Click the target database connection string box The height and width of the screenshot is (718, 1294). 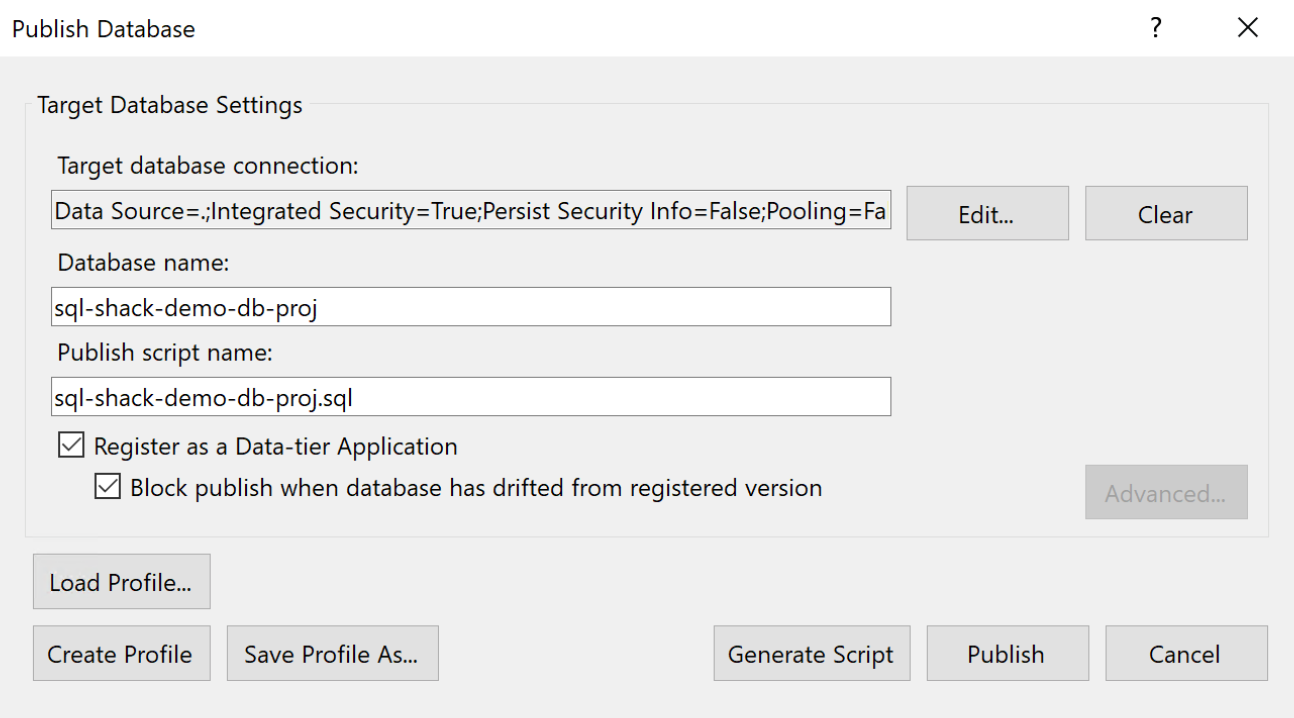click(x=470, y=210)
